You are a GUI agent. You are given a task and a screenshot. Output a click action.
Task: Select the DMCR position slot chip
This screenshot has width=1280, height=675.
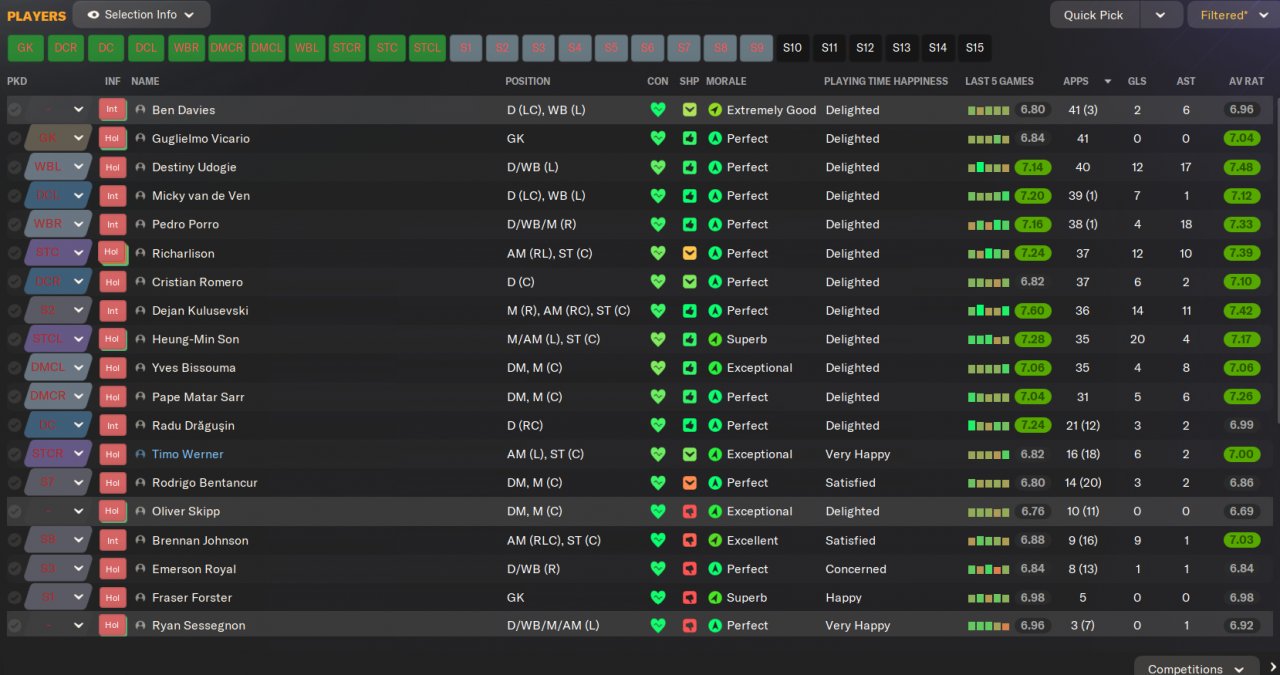click(x=227, y=48)
